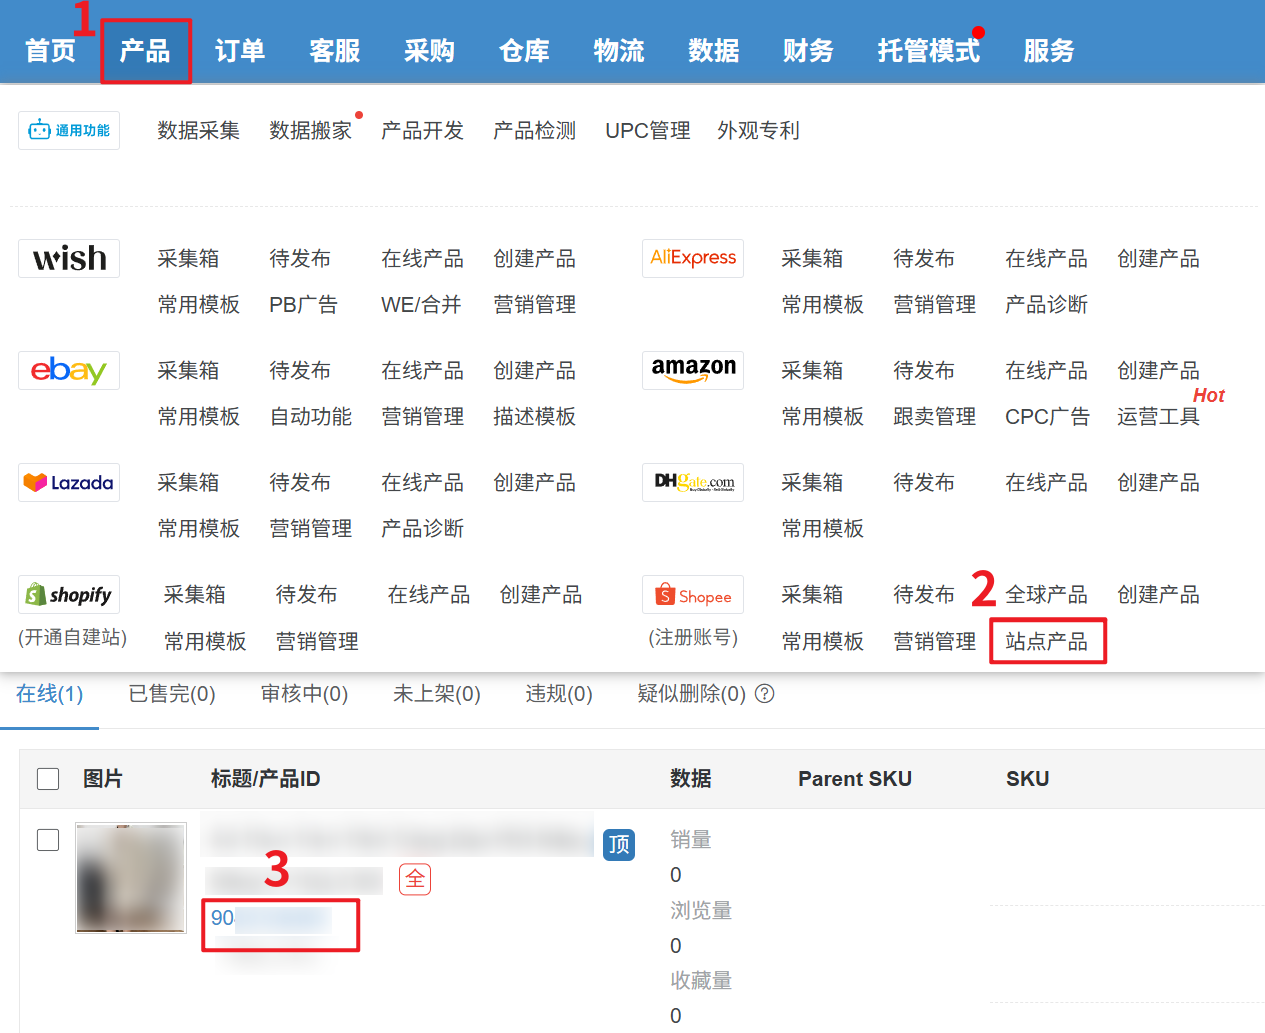Click the help icon beside 疑似删除
The width and height of the screenshot is (1265, 1033).
pos(764,694)
